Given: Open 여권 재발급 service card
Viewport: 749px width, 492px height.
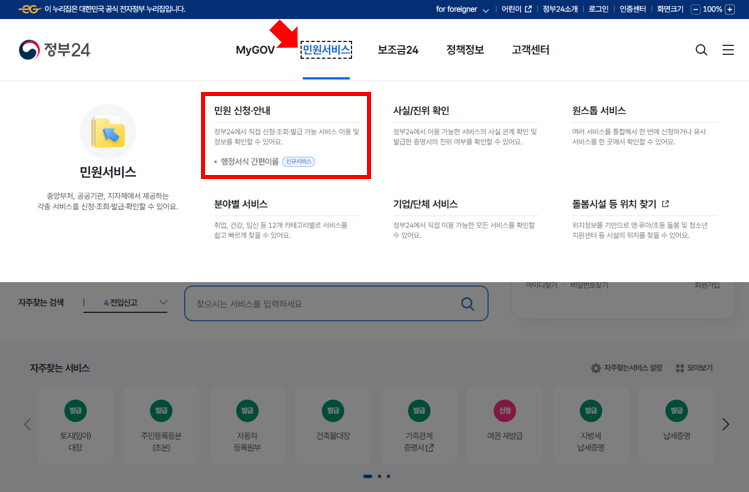Looking at the screenshot, I should point(505,425).
